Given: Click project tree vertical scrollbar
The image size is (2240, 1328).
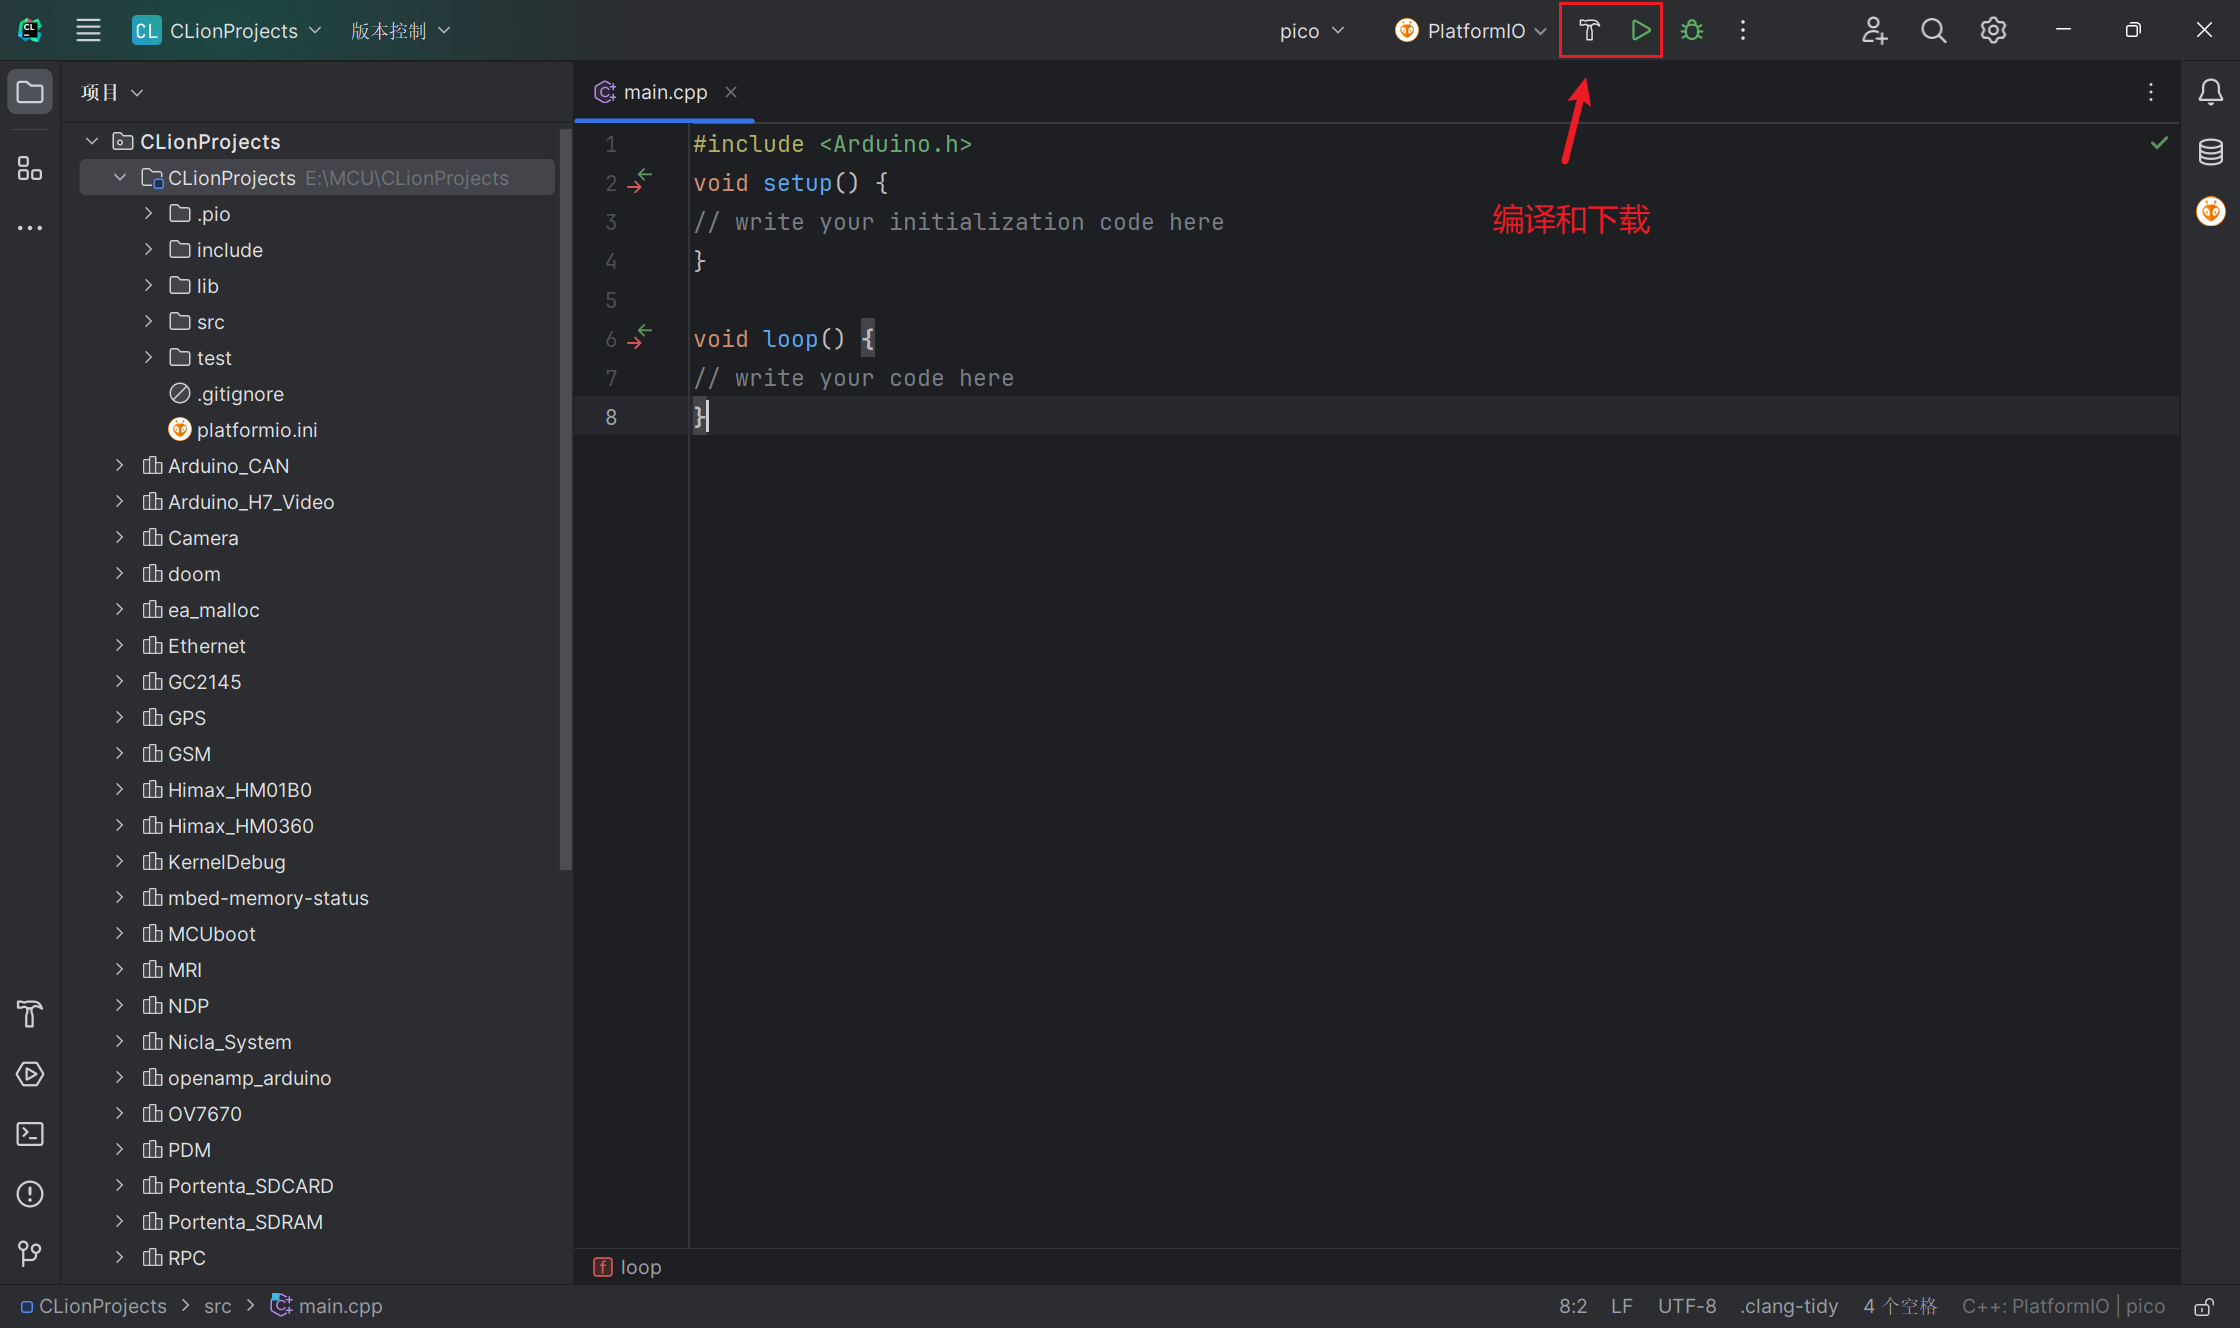Looking at the screenshot, I should (x=566, y=497).
